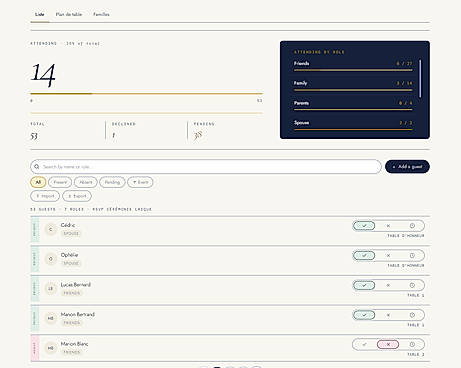Click Ophélie's avatar initial circle
The width and height of the screenshot is (461, 368).
tap(51, 259)
